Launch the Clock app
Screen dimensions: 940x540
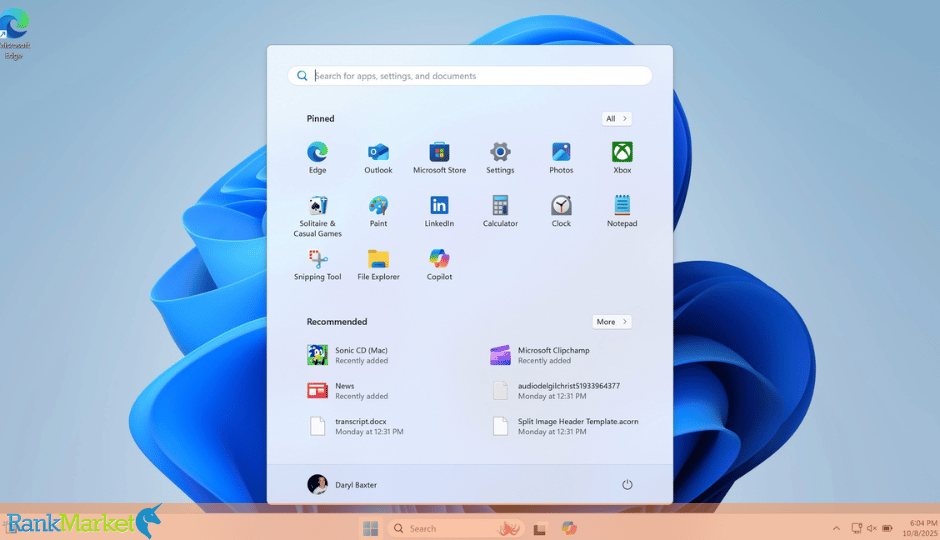(x=561, y=211)
